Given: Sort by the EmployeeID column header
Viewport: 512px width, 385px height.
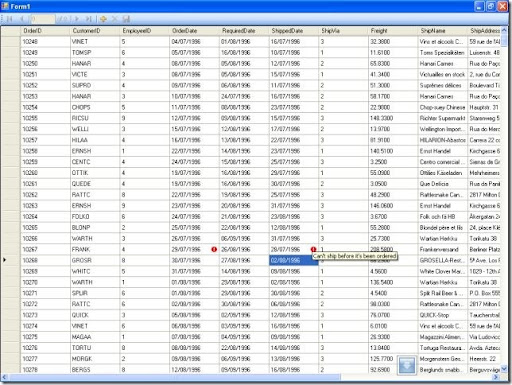Looking at the screenshot, I should pos(145,31).
